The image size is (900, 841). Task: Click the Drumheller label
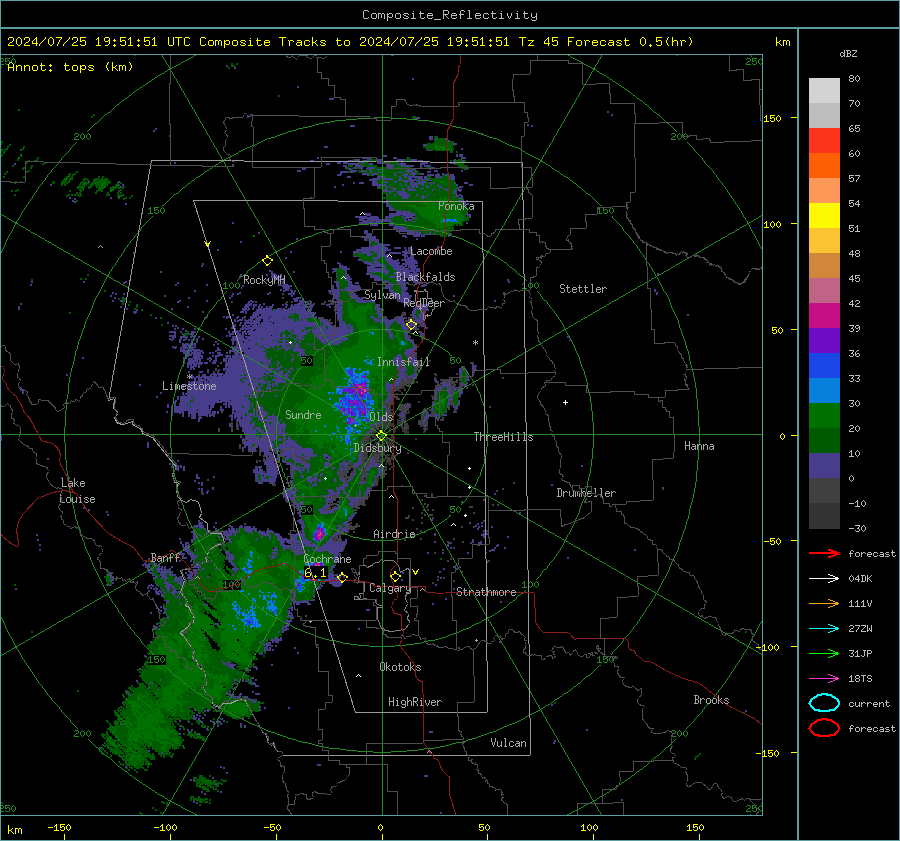tap(586, 493)
